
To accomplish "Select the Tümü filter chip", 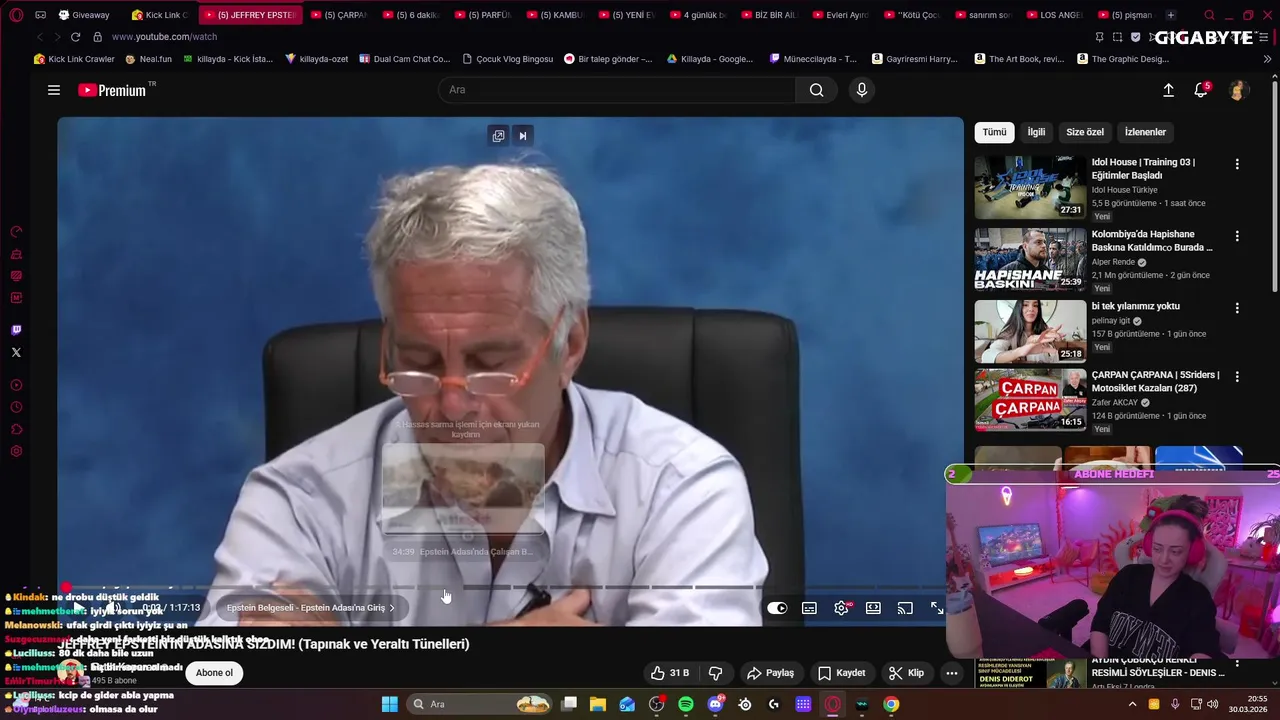I will [994, 132].
